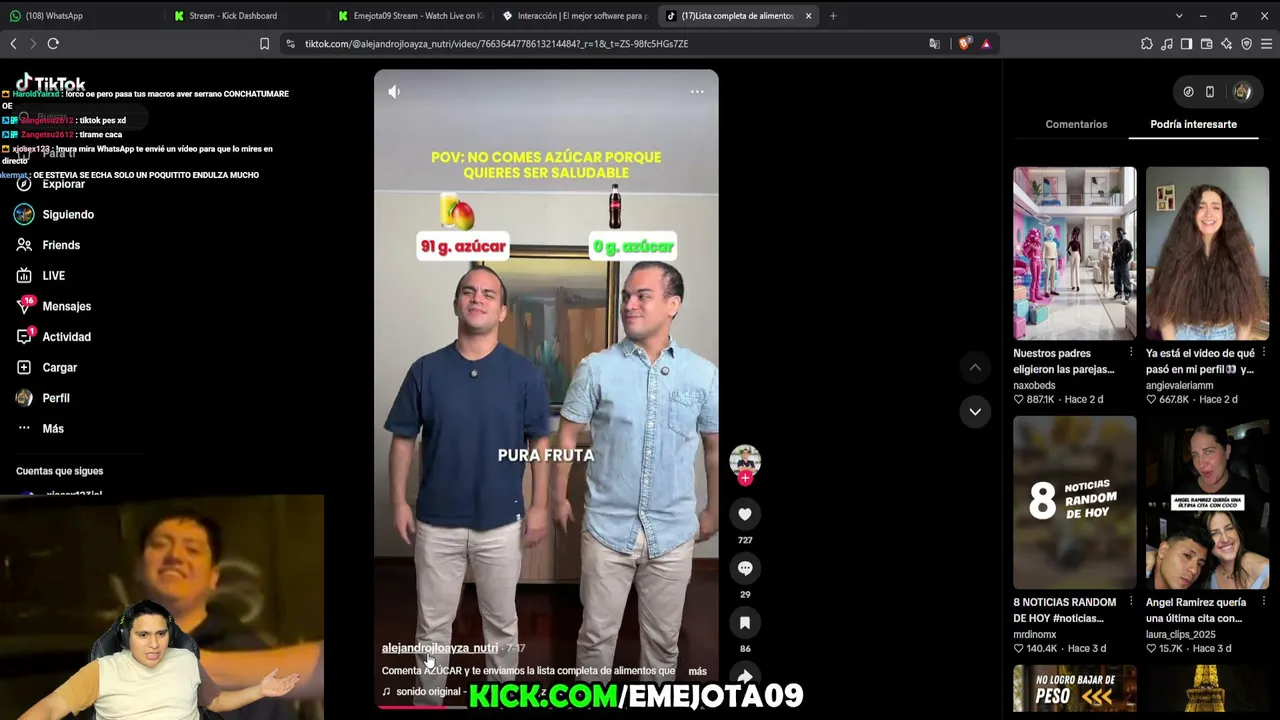Open the TikTok coins icon in top pill
This screenshot has width=1280, height=720.
(1188, 92)
